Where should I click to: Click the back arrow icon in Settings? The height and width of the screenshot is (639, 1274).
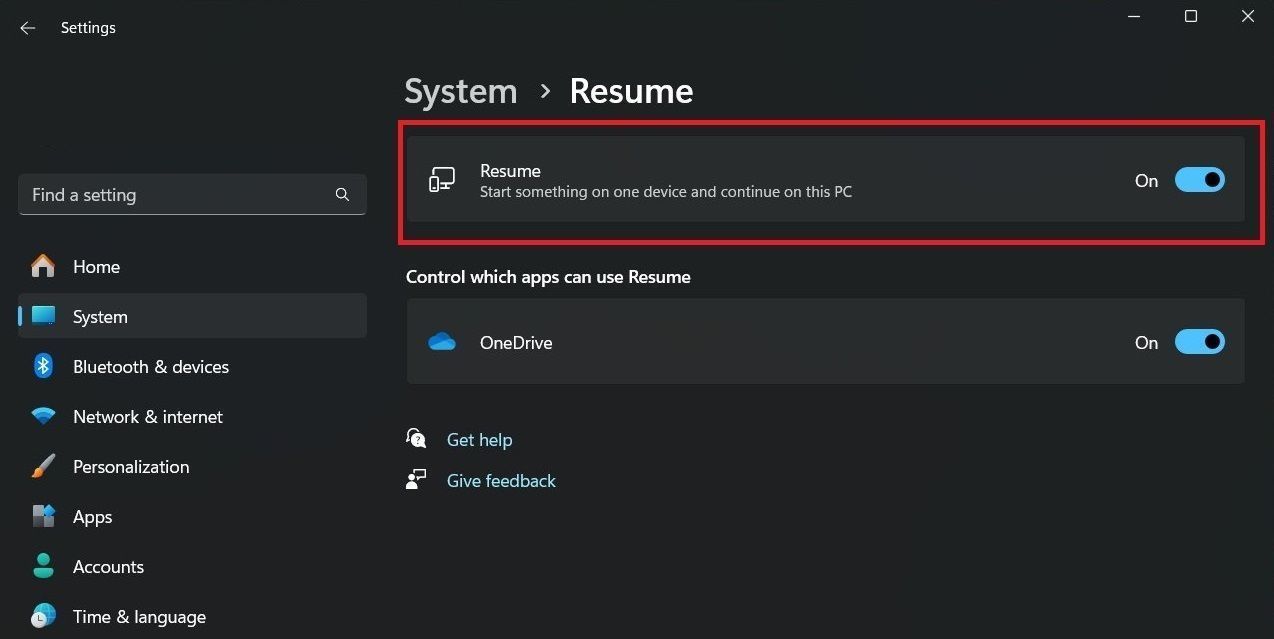click(x=27, y=28)
